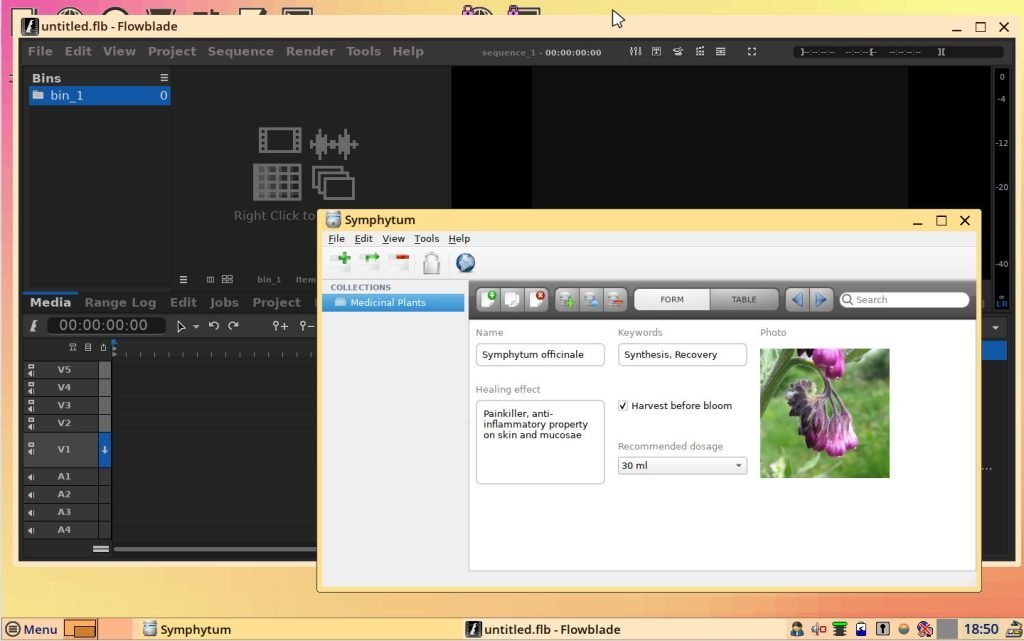
Task: Click the fullscreen icon in Flowblade
Action: (x=752, y=52)
